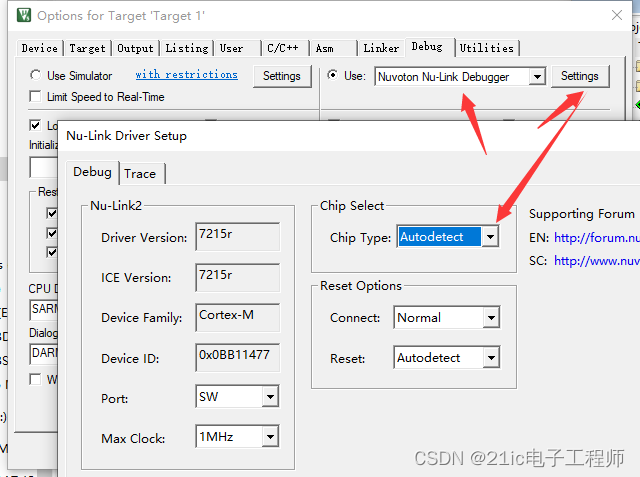Open the EN supporting forum link
640x477 pixels.
[597, 237]
